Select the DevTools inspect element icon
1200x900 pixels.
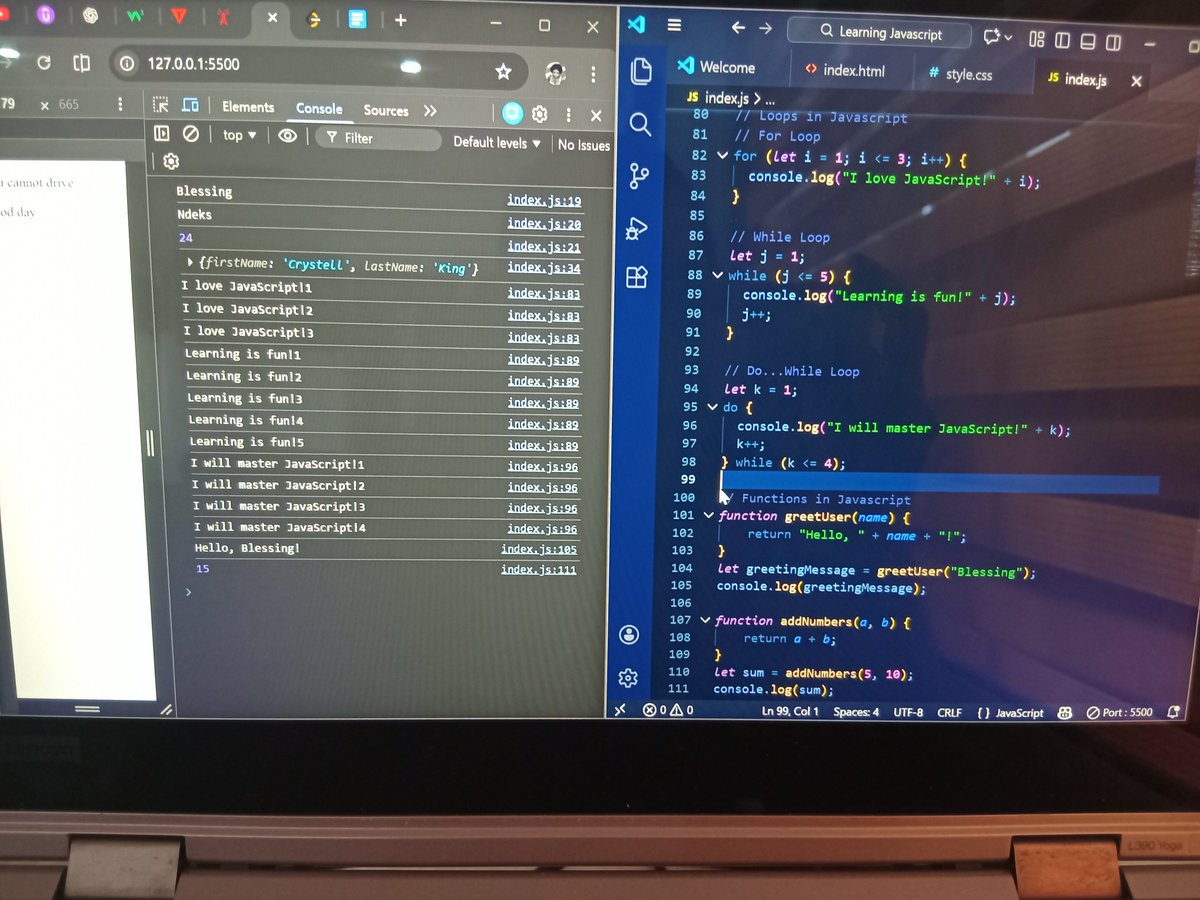(x=160, y=104)
